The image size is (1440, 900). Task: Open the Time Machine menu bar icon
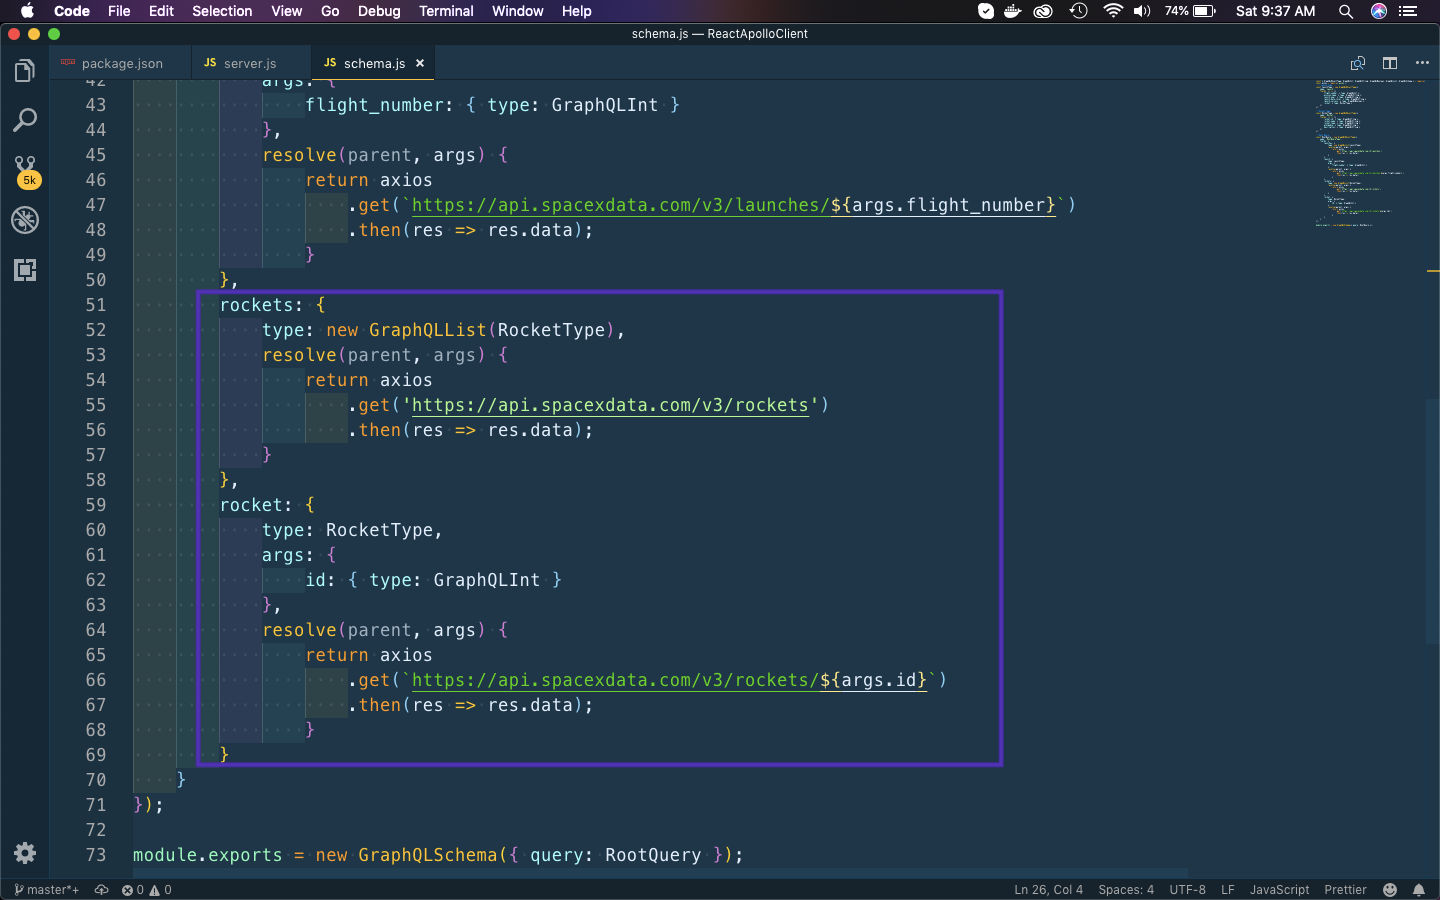point(1078,11)
